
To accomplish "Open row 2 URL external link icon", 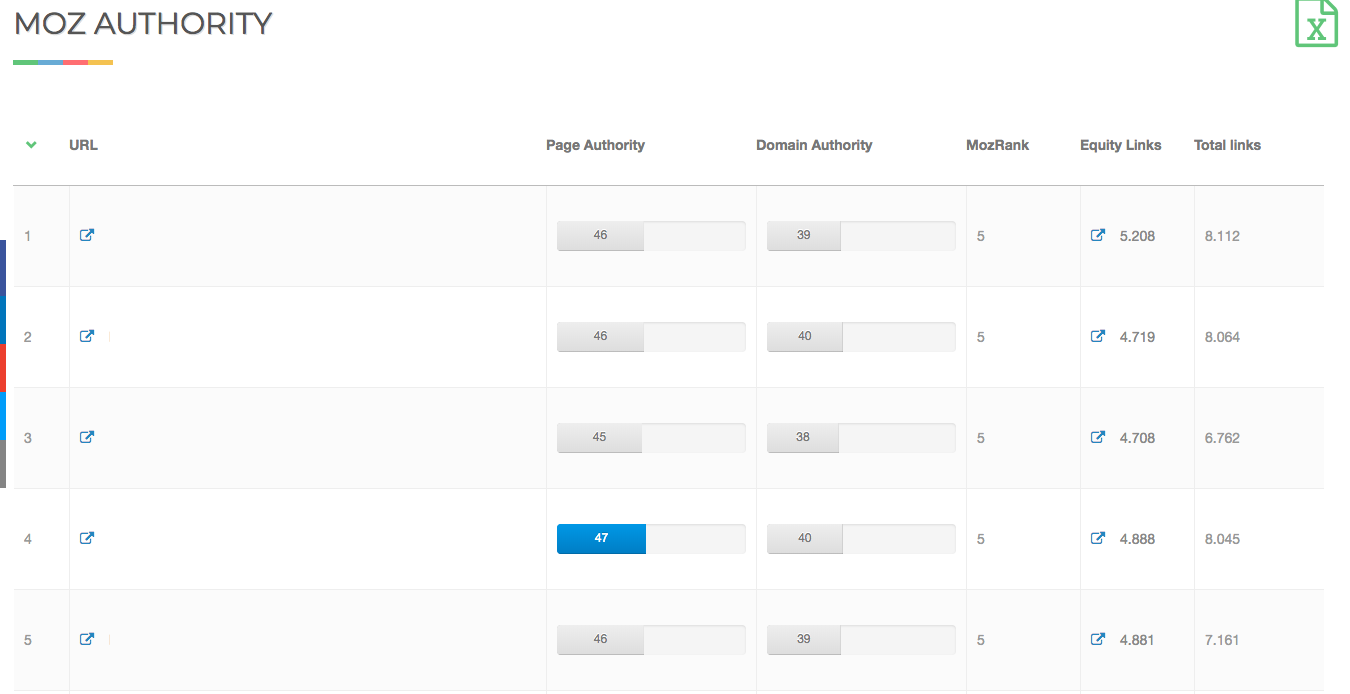I will 87,336.
